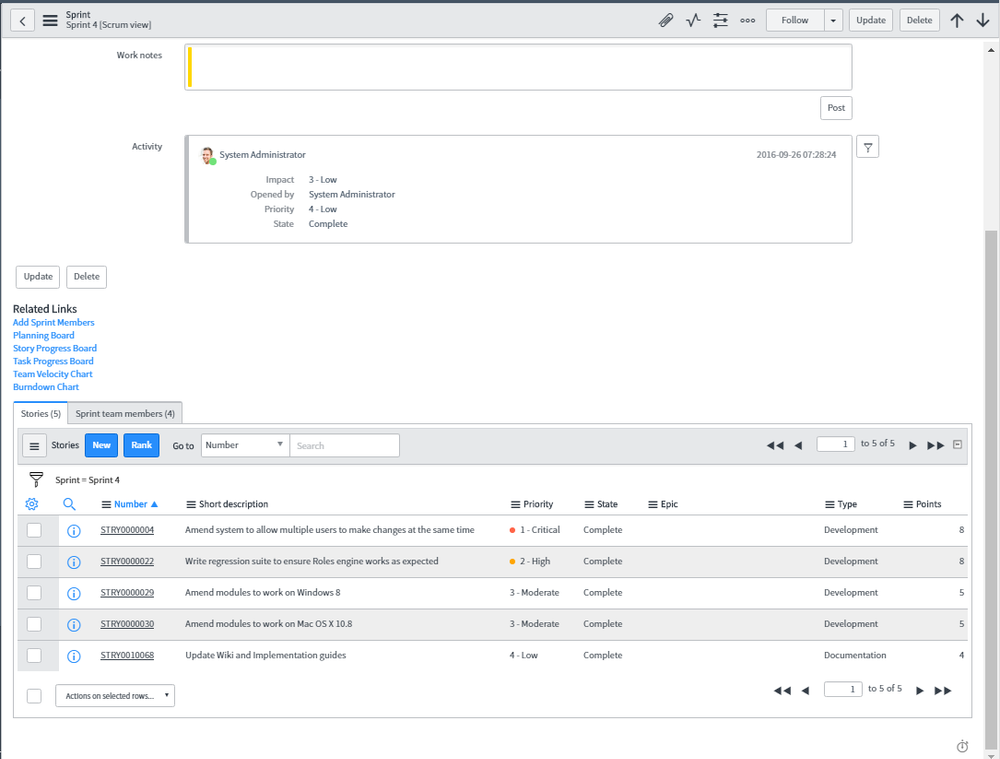Open the activity stream icon in the header

click(693, 20)
